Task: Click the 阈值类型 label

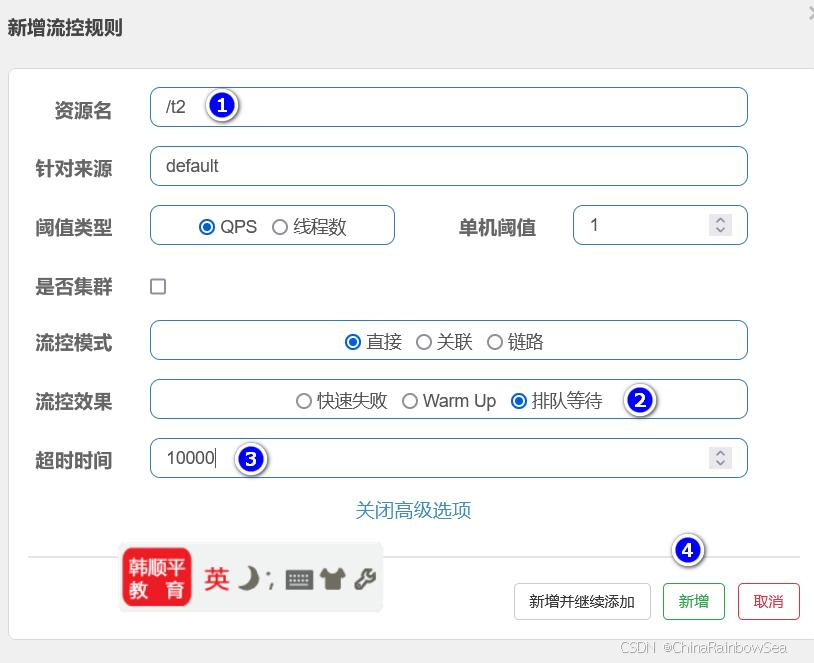Action: (74, 227)
